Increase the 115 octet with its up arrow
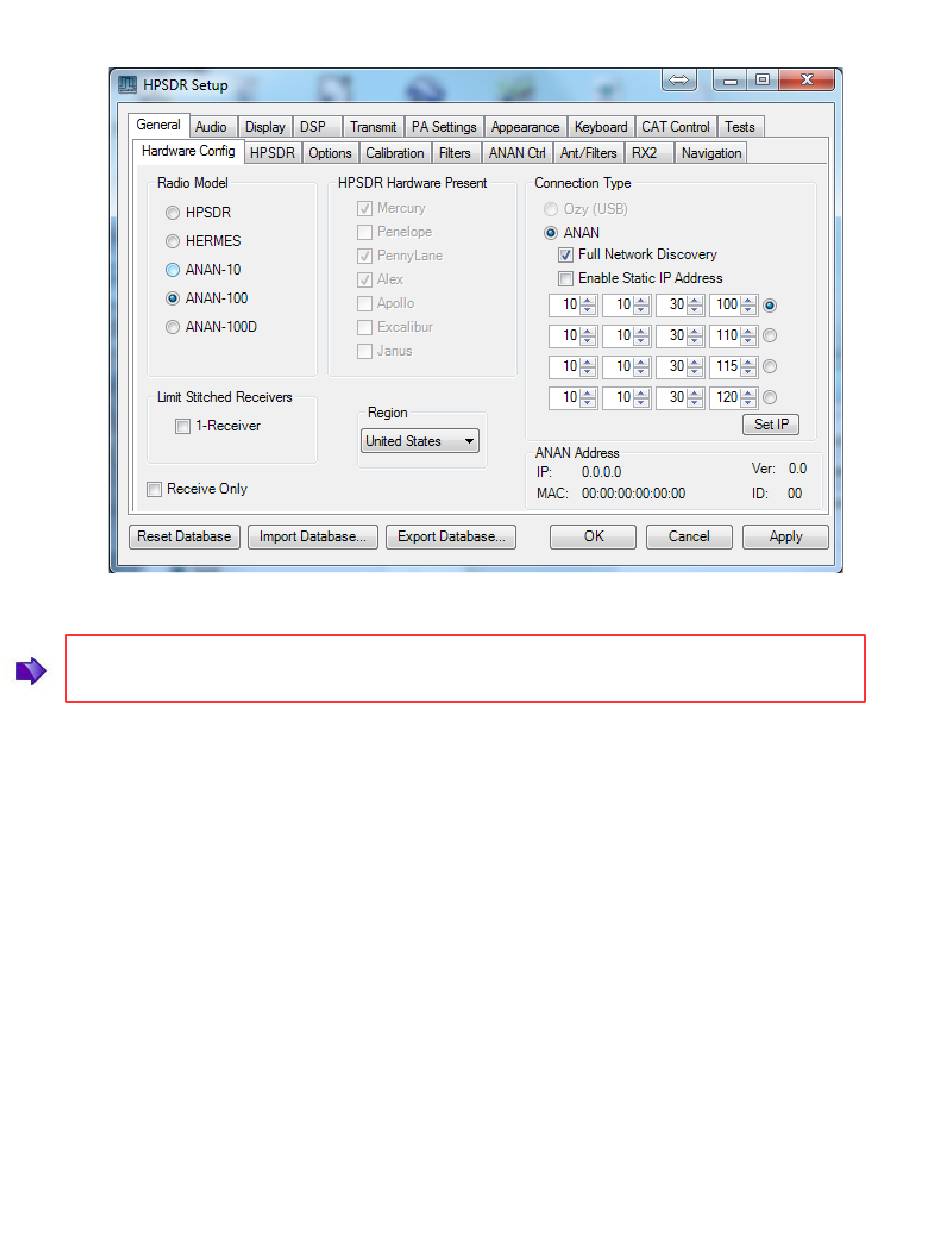This screenshot has height=1237, width=950. coord(748,362)
